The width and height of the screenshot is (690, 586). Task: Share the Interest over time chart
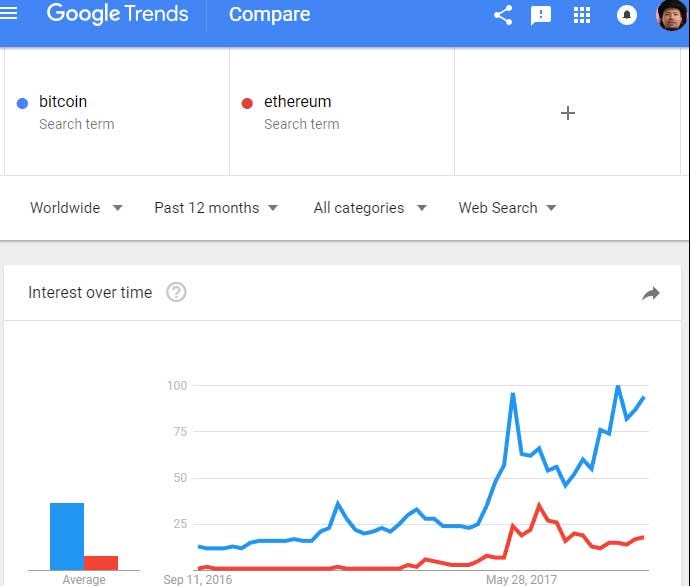tap(651, 293)
